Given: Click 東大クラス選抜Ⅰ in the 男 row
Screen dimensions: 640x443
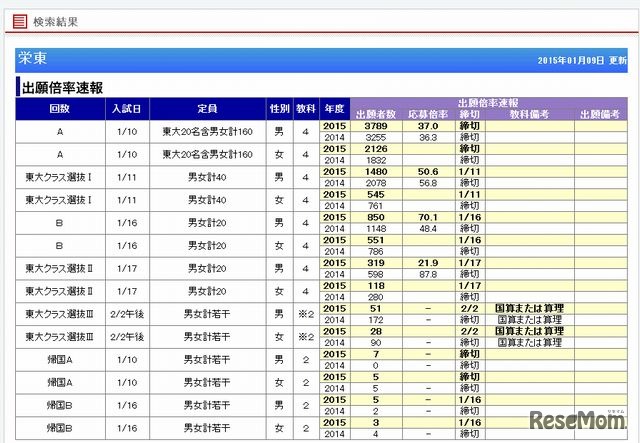Looking at the screenshot, I should tap(58, 178).
